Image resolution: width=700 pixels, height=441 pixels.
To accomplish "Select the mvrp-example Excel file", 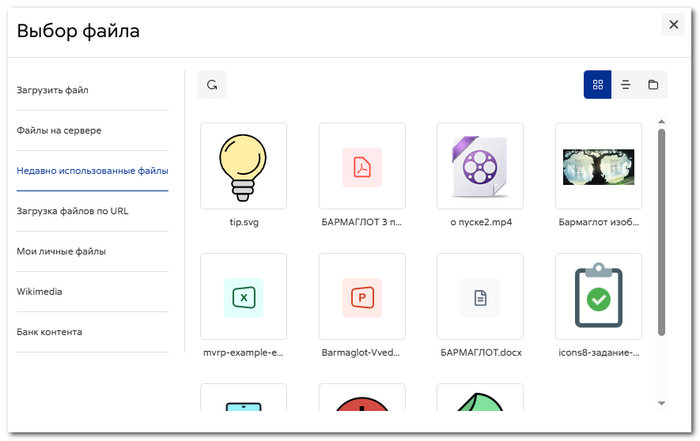I will point(244,296).
